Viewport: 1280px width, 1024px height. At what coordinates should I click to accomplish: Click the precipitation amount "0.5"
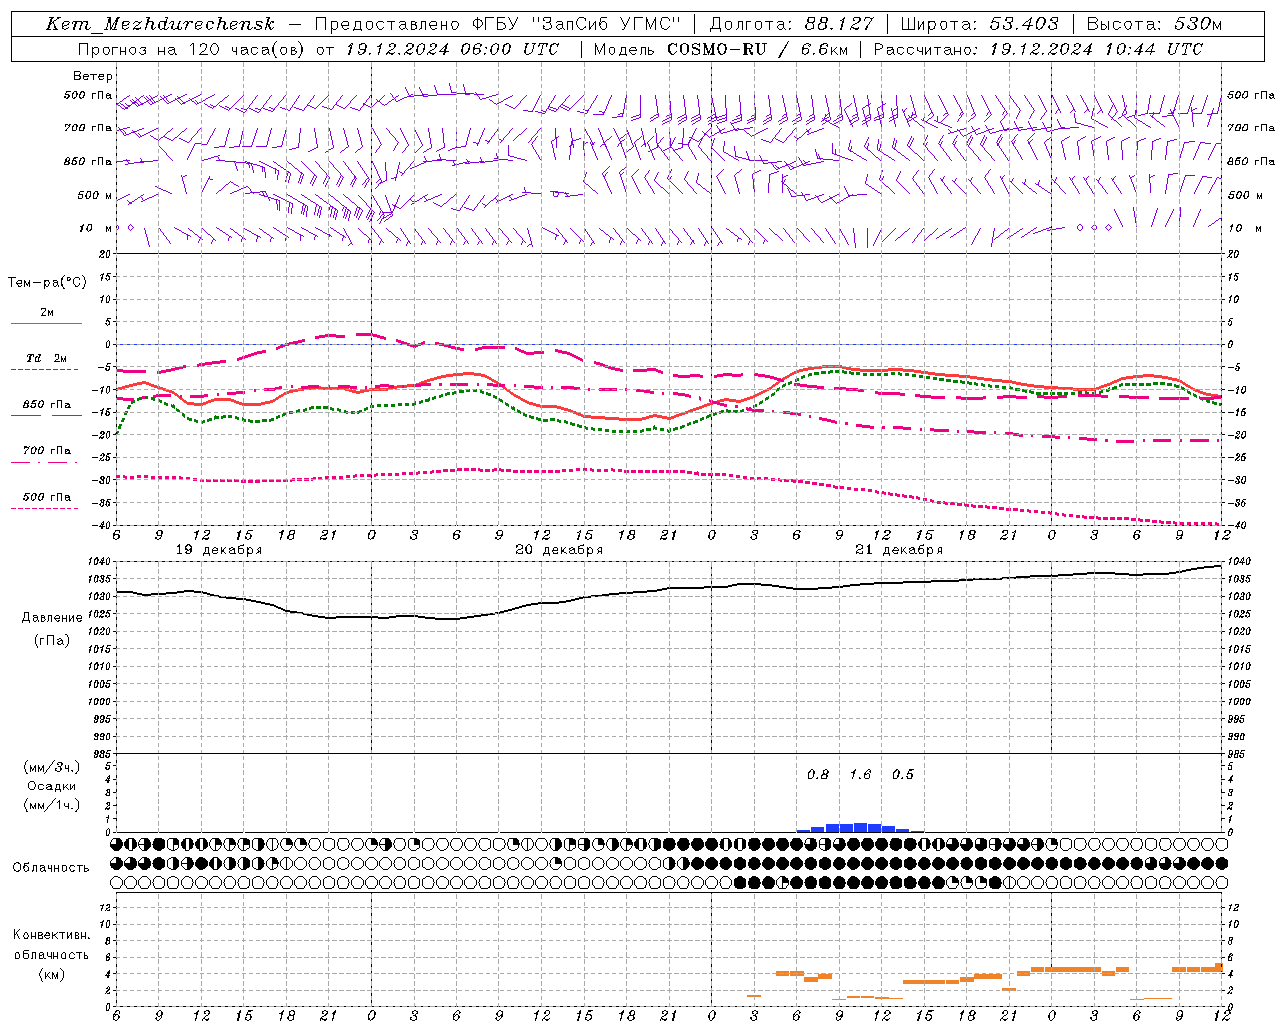pyautogui.click(x=903, y=775)
